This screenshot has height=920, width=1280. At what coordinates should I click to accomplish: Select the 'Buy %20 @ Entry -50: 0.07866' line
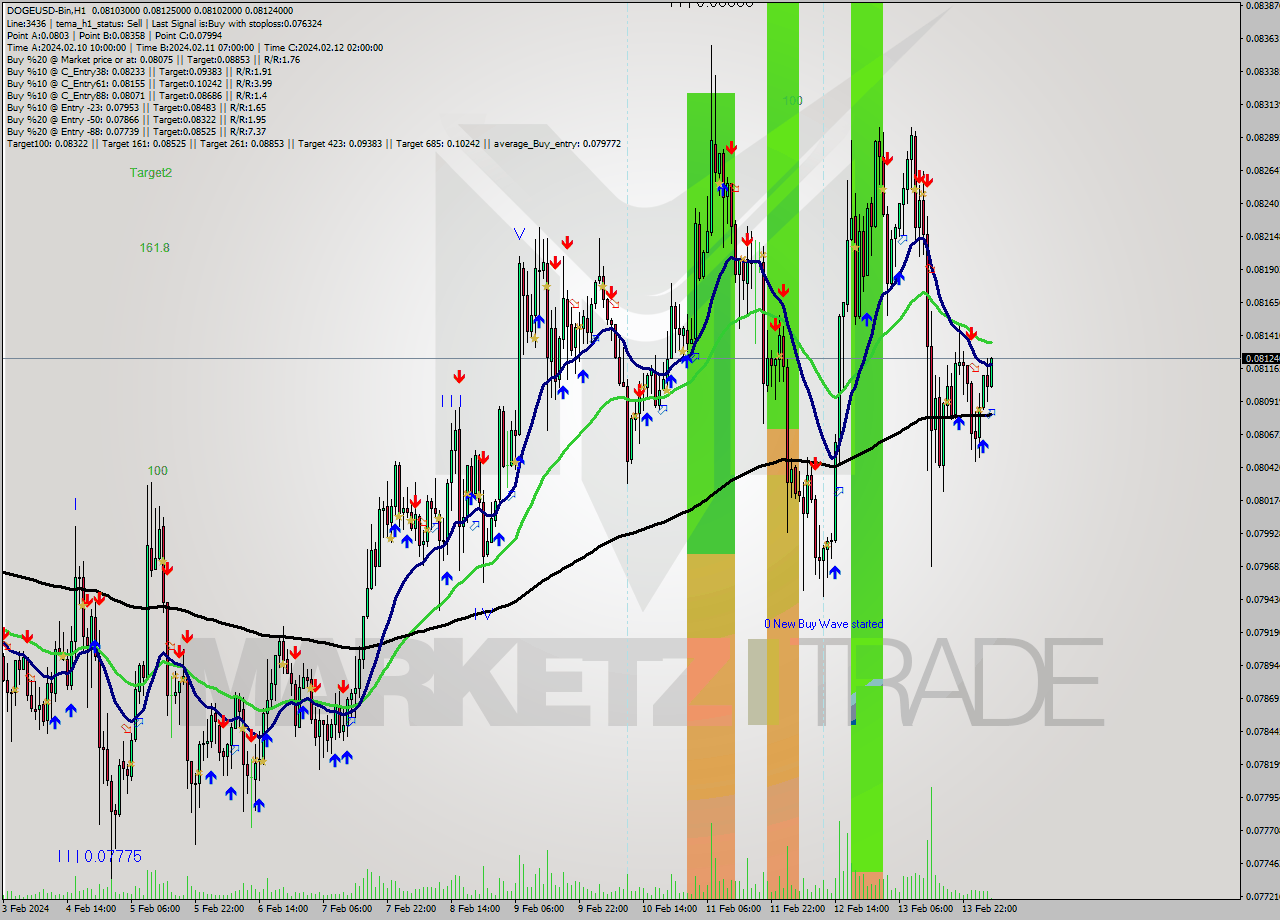[136, 119]
